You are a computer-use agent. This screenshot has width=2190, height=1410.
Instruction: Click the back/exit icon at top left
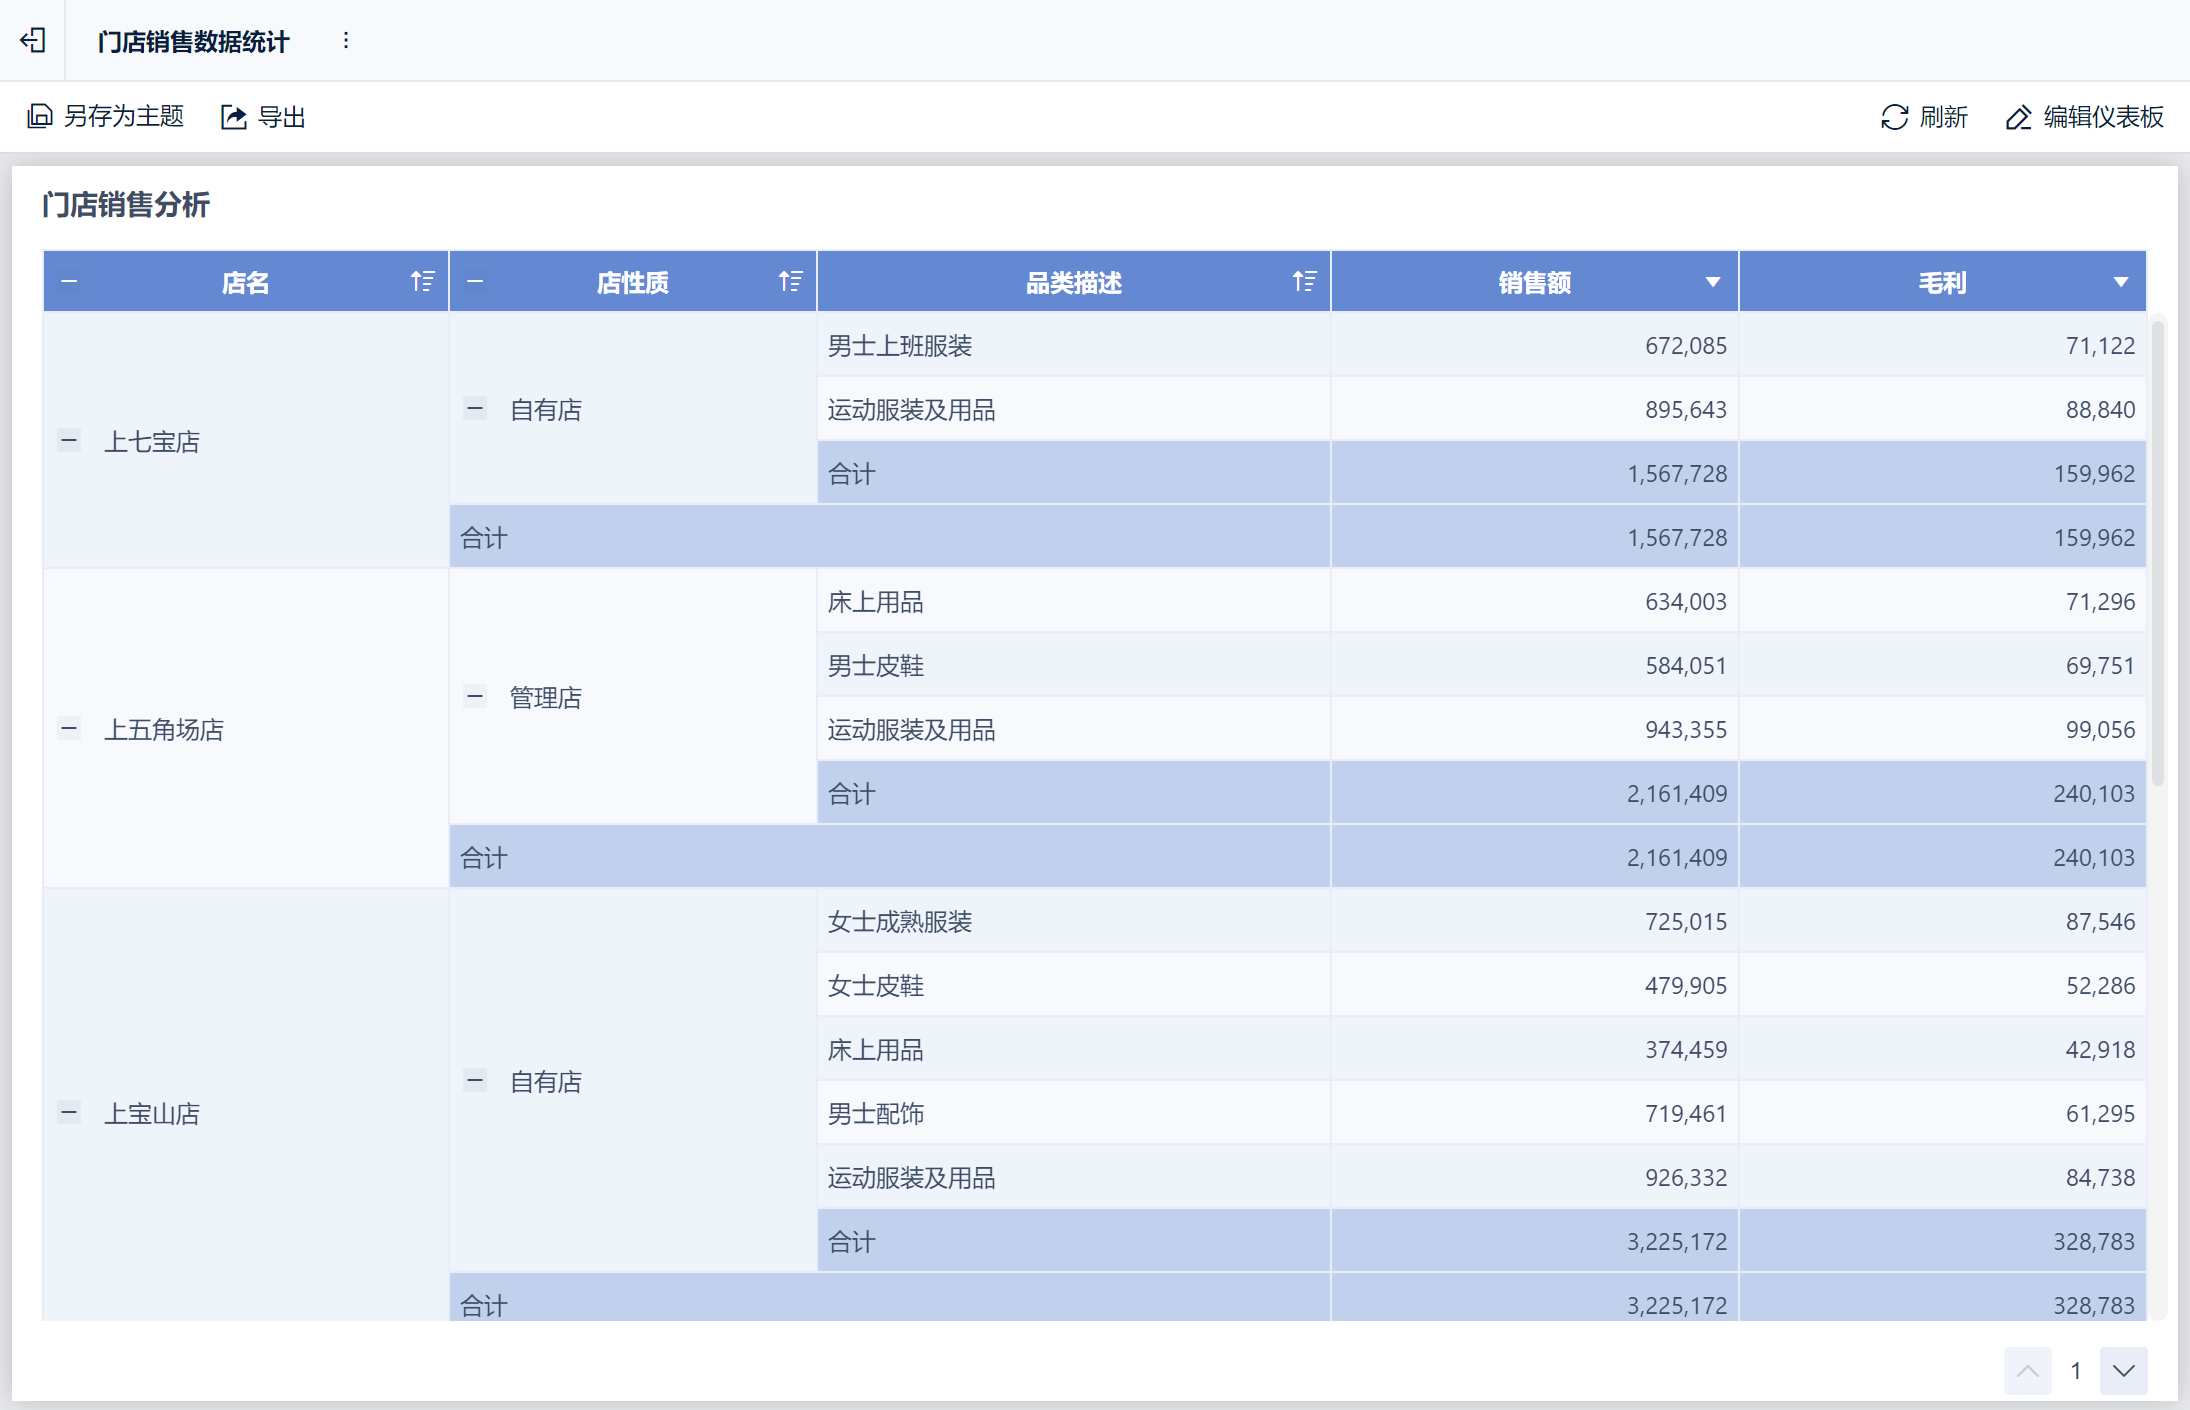(x=33, y=40)
